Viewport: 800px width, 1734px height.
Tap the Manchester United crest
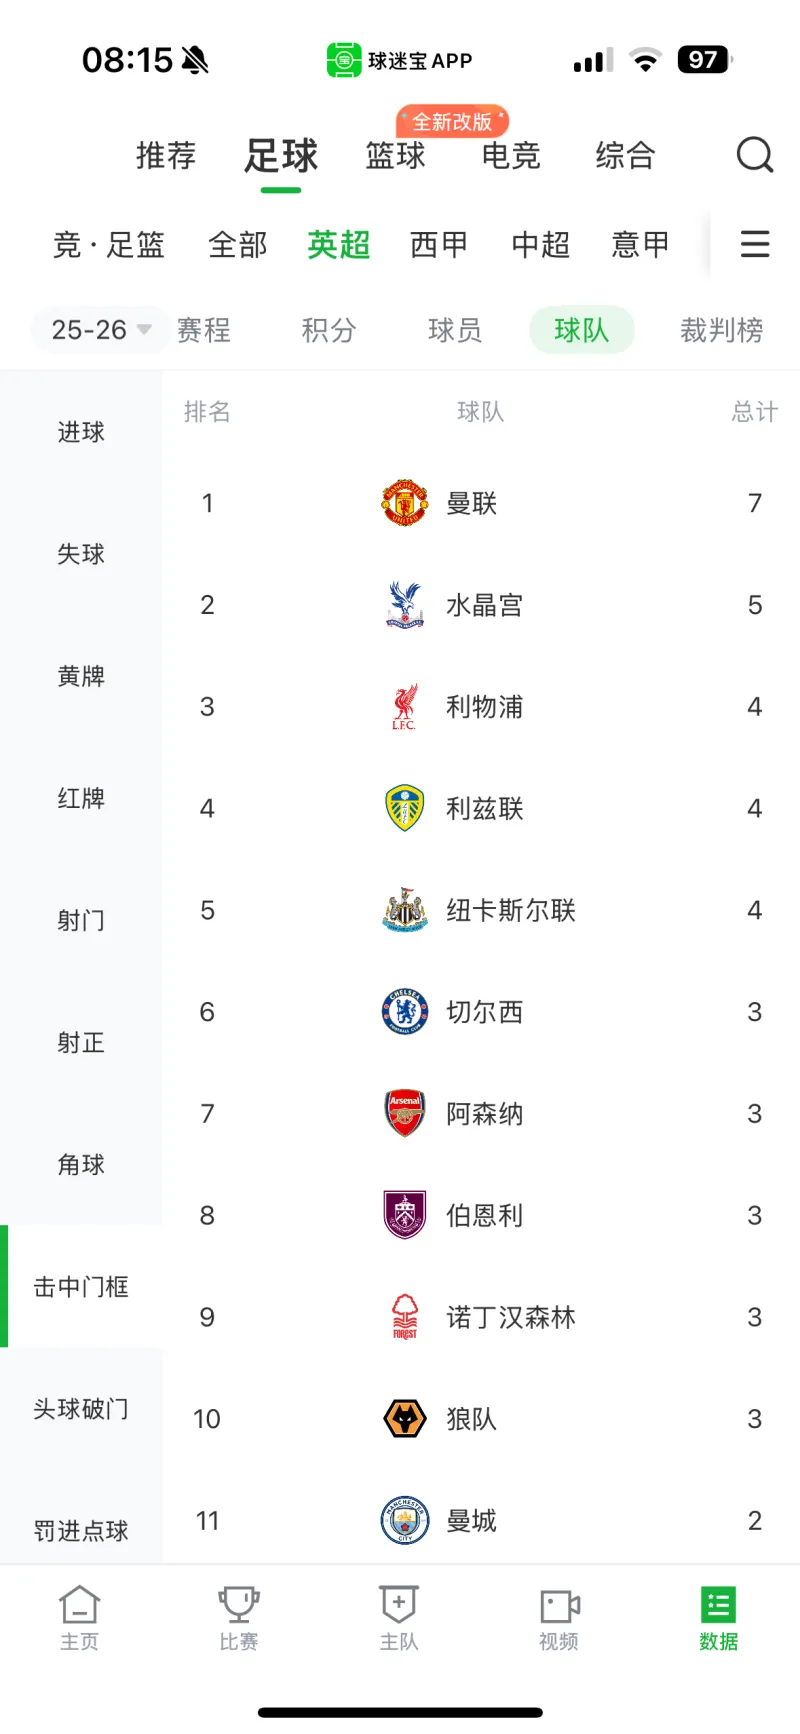pos(405,503)
